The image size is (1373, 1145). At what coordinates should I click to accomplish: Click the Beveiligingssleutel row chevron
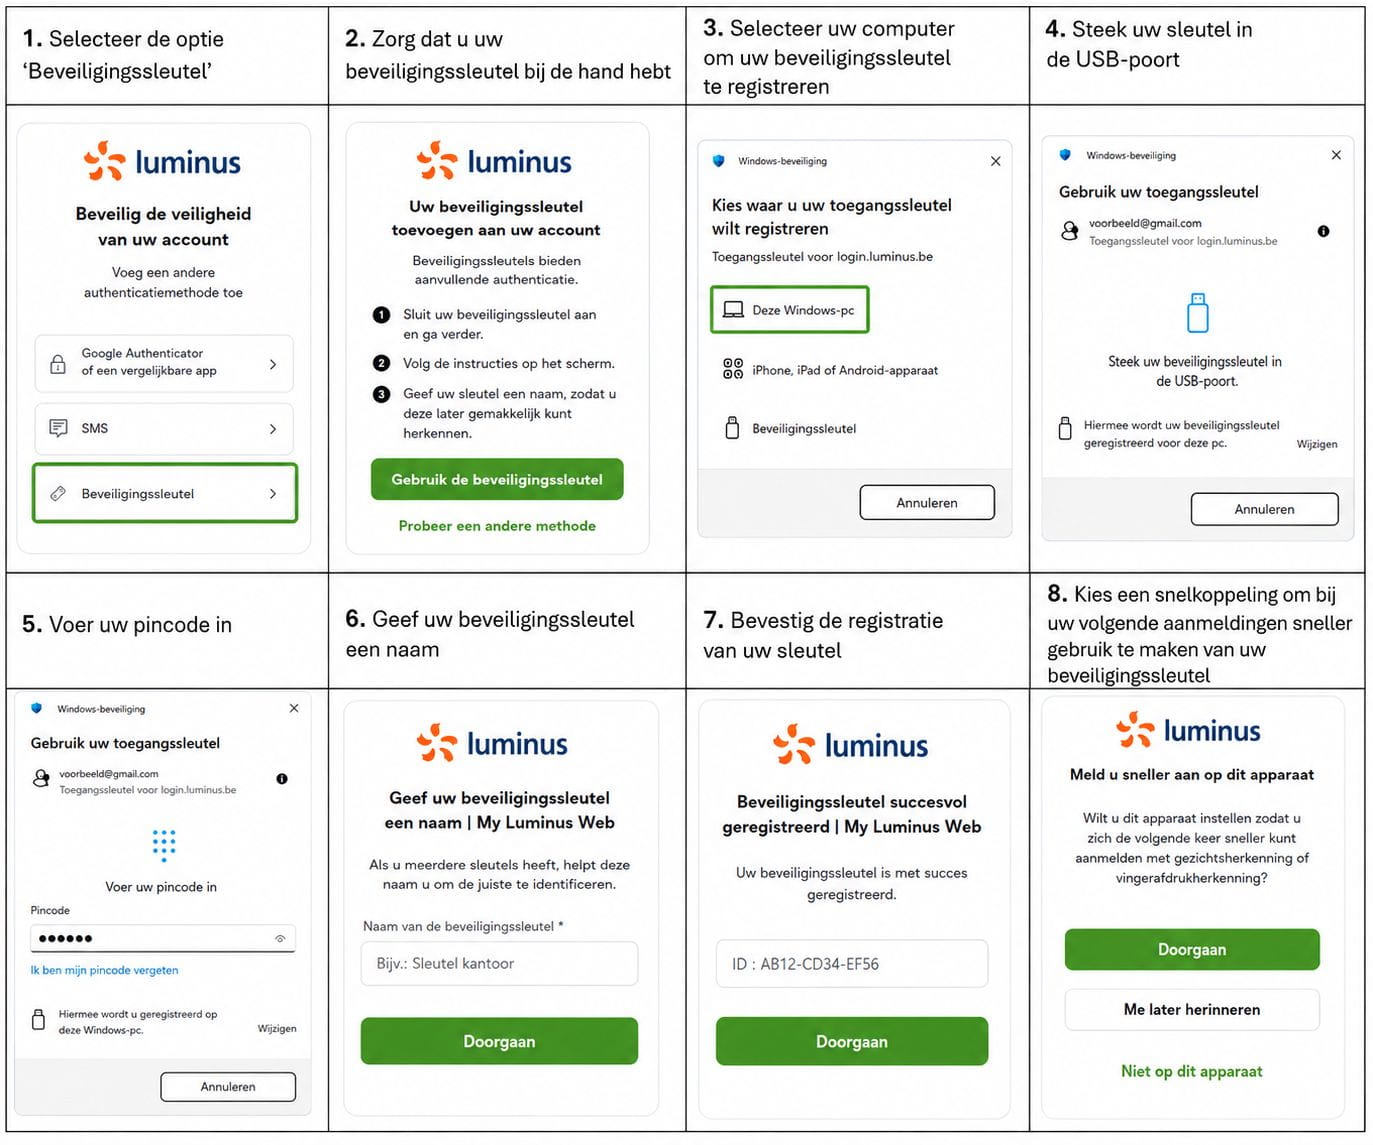(x=273, y=494)
